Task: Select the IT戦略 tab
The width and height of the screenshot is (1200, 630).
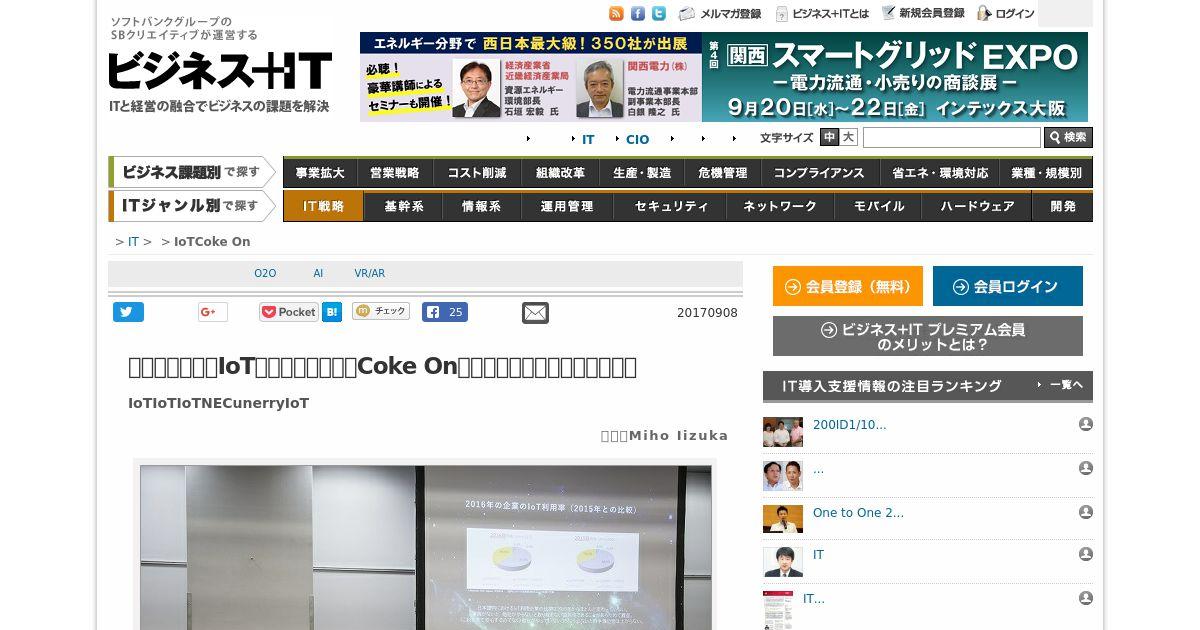Action: (x=324, y=207)
